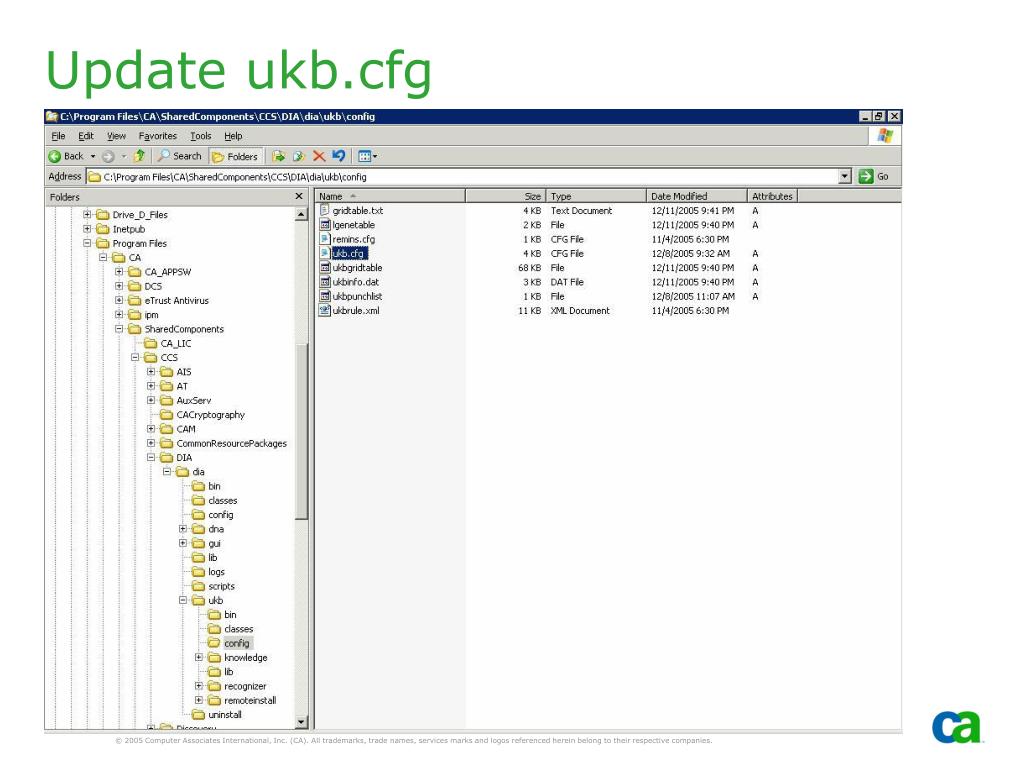Viewport: 1024px width, 768px height.
Task: Click the 68 KB size cell
Action: 530,268
